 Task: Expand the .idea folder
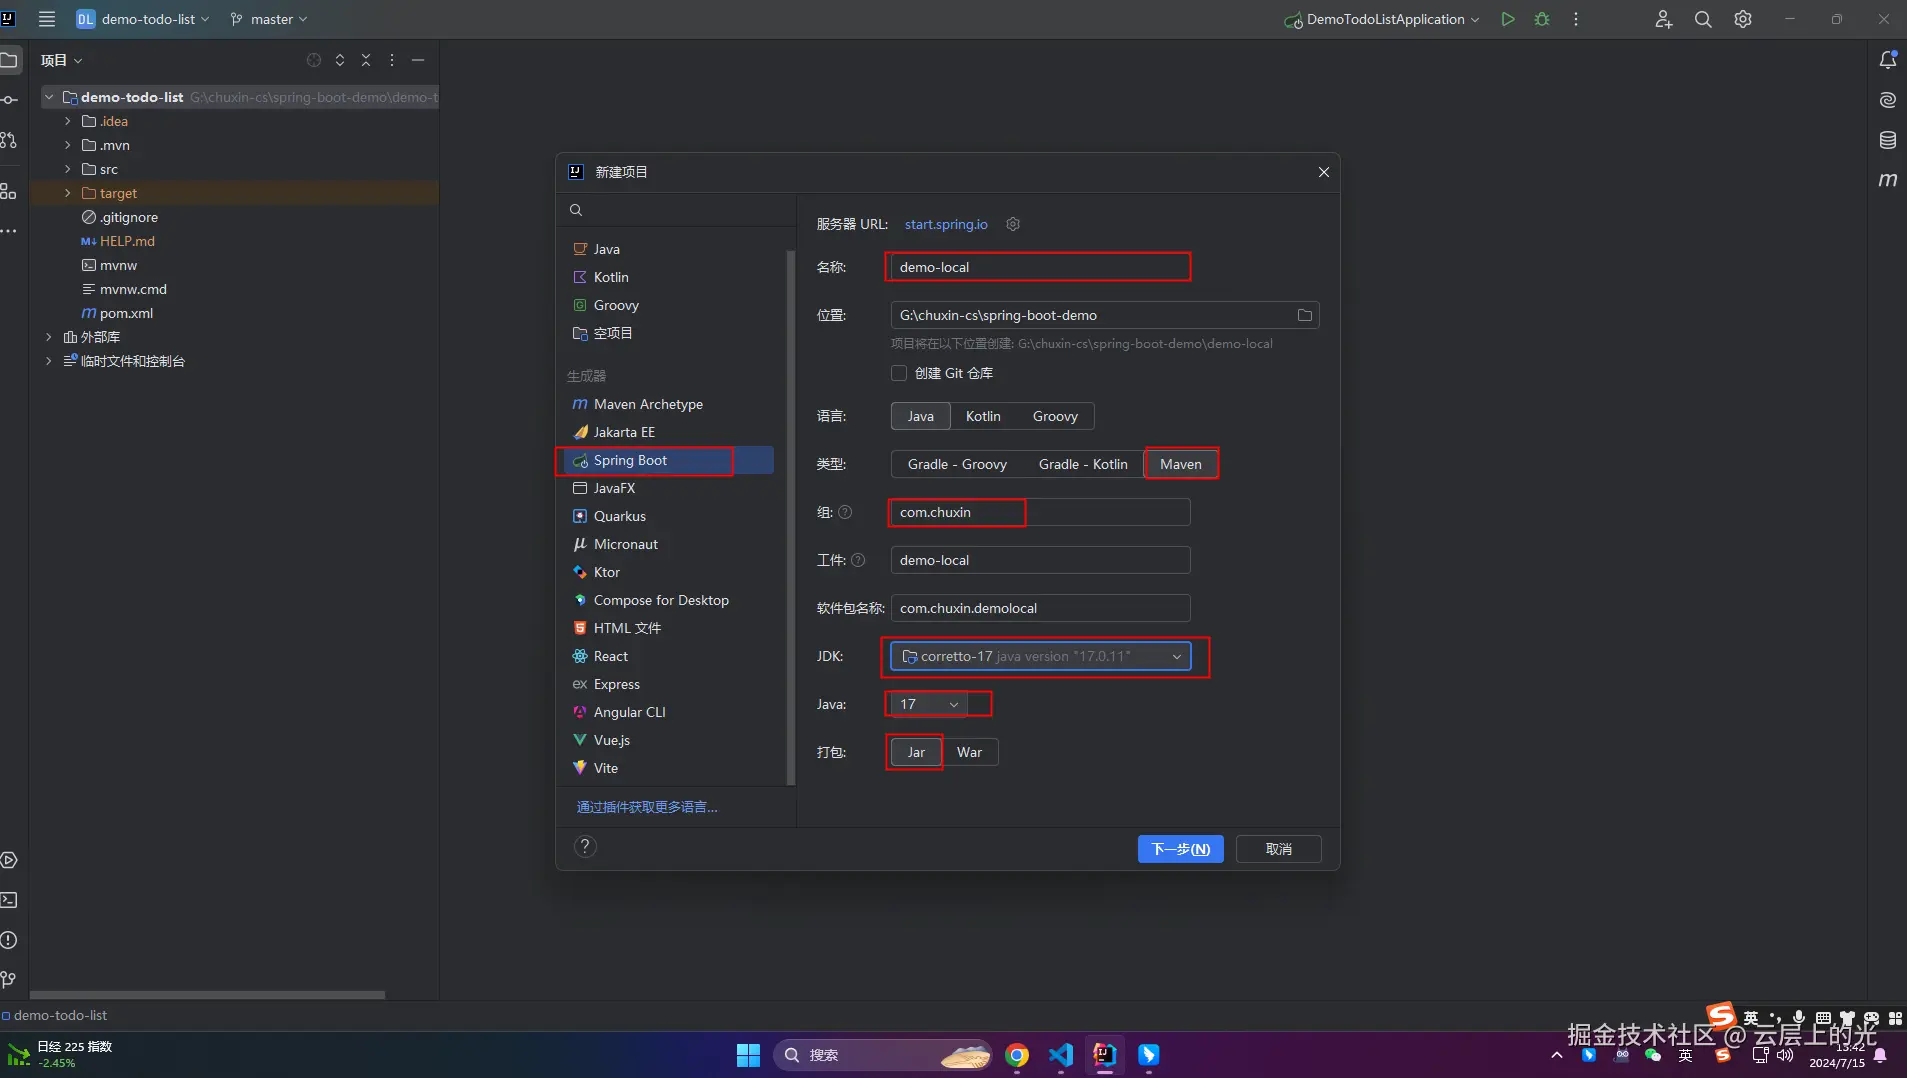[68, 121]
